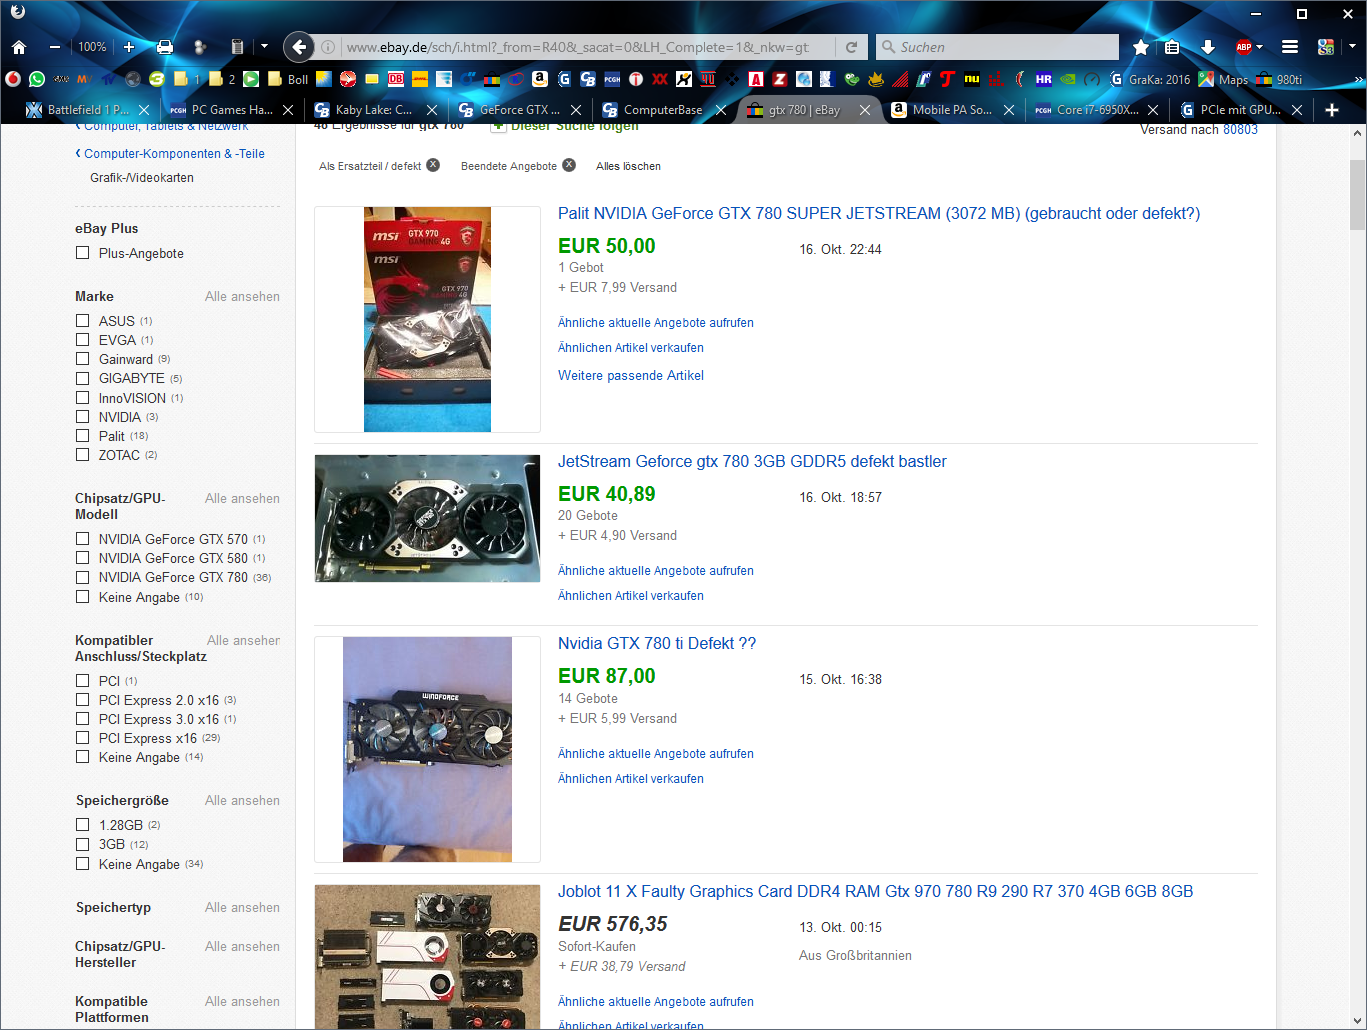Check the ZOTAC brand box

click(83, 455)
